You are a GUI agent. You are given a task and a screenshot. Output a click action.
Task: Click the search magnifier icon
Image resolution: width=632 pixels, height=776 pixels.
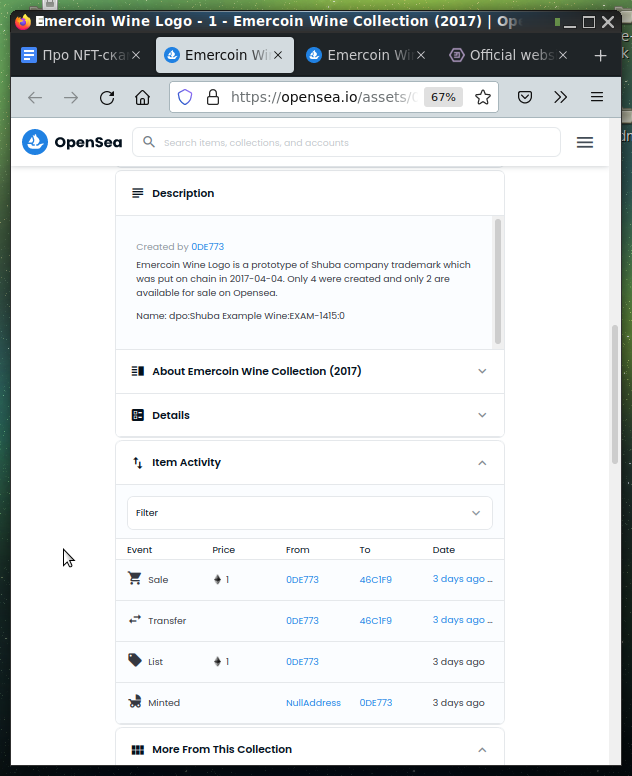[x=148, y=142]
